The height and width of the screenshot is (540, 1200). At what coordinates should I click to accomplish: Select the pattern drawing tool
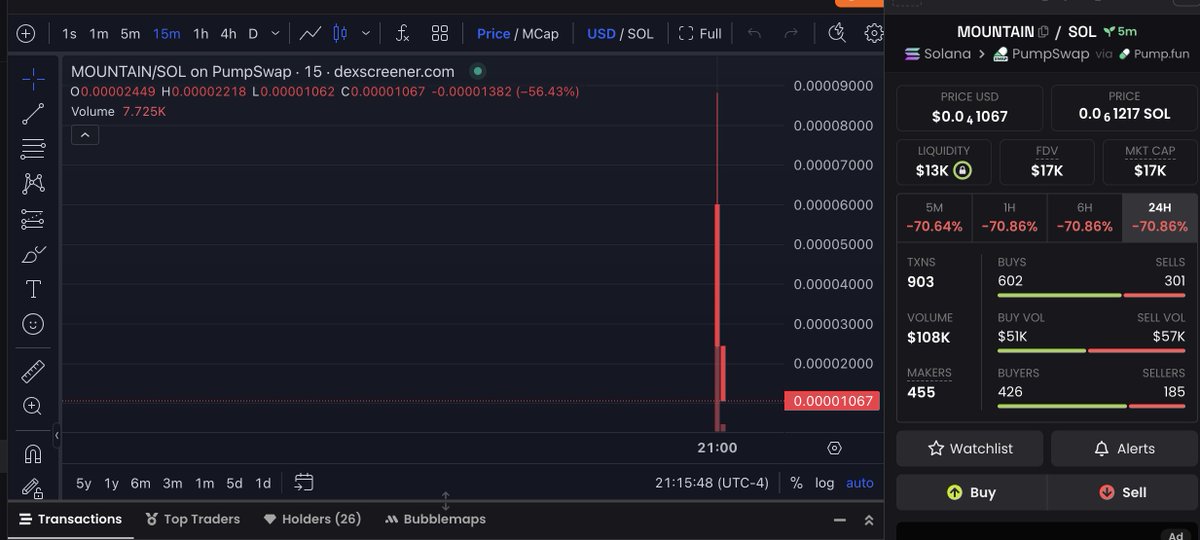click(x=33, y=183)
